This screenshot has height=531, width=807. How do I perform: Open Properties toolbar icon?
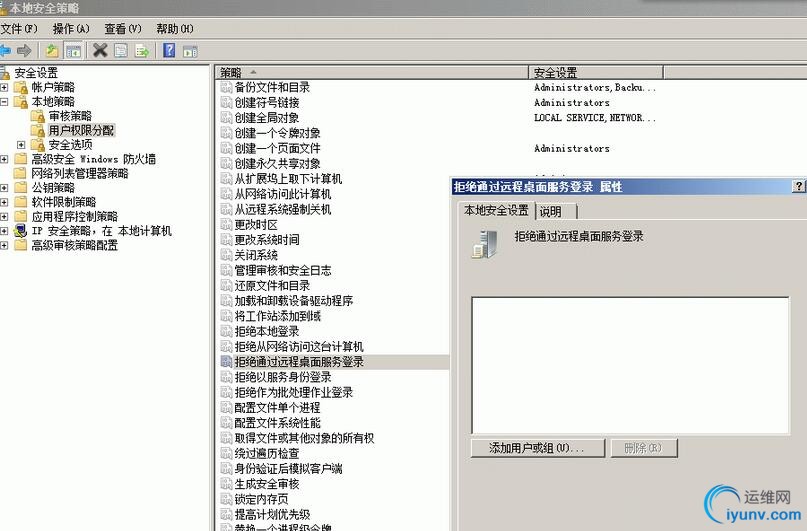[x=121, y=50]
